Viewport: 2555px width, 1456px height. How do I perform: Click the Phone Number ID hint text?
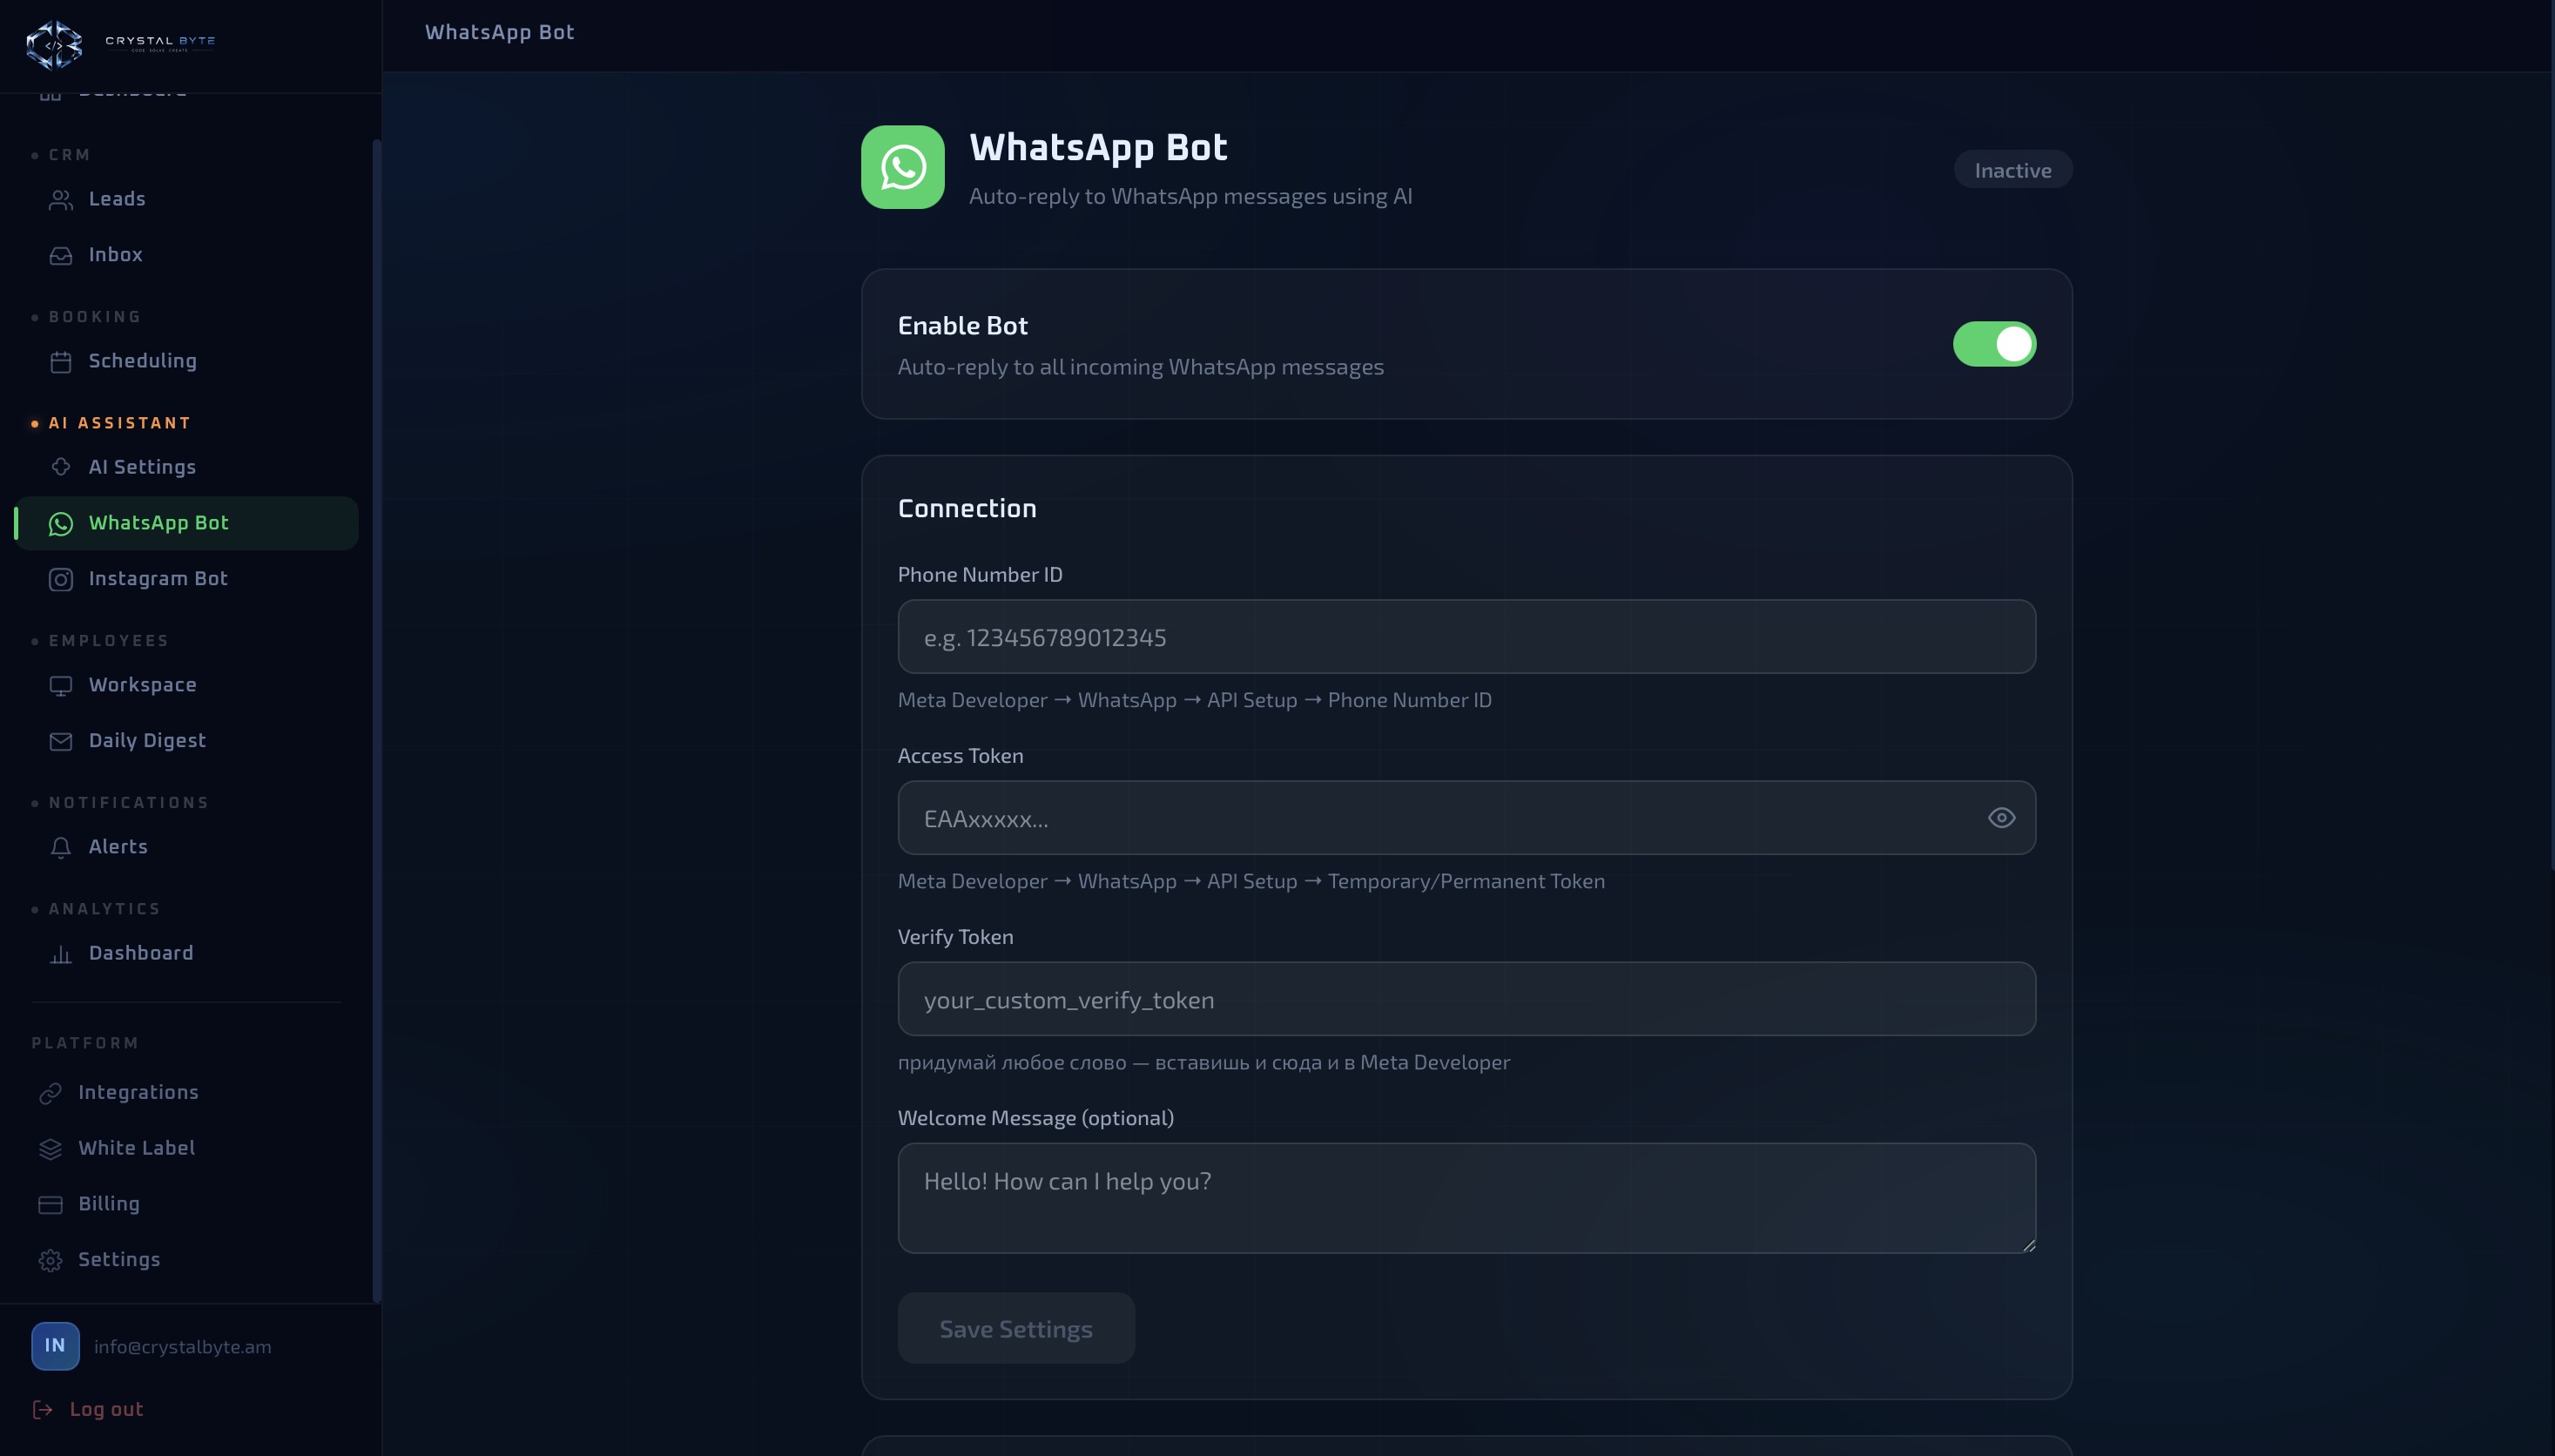[1194, 700]
